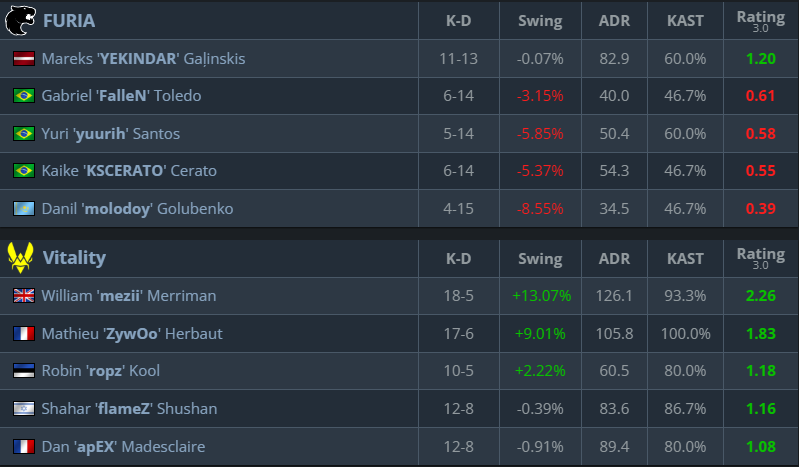Viewport: 799px width, 467px height.
Task: Open the Vitality team page link
Action: click(74, 258)
